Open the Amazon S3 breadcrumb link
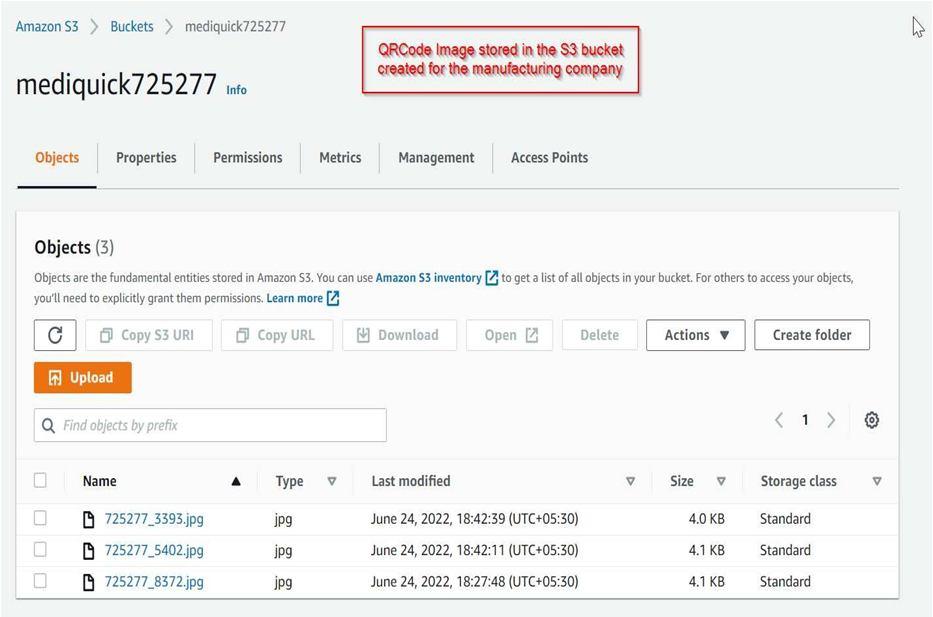The width and height of the screenshot is (933, 617). [47, 26]
